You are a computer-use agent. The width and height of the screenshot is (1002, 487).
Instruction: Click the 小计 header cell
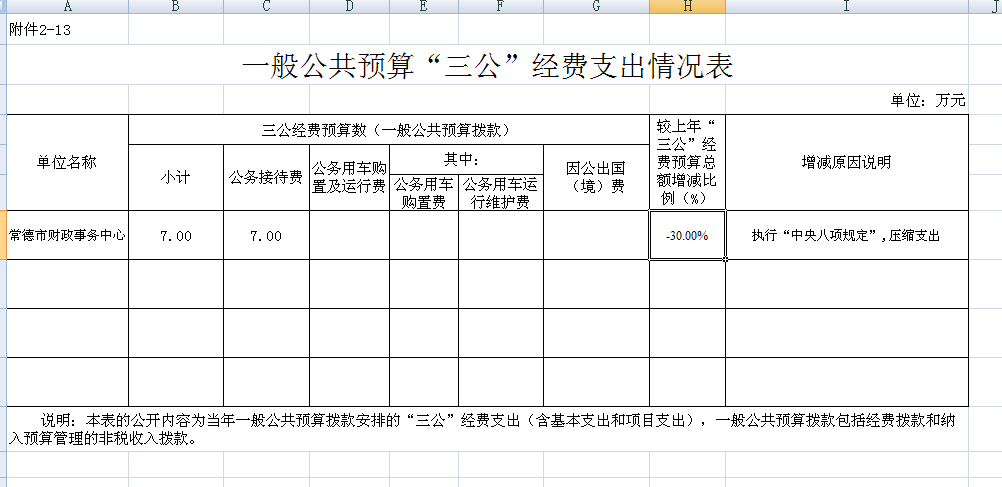(x=175, y=177)
